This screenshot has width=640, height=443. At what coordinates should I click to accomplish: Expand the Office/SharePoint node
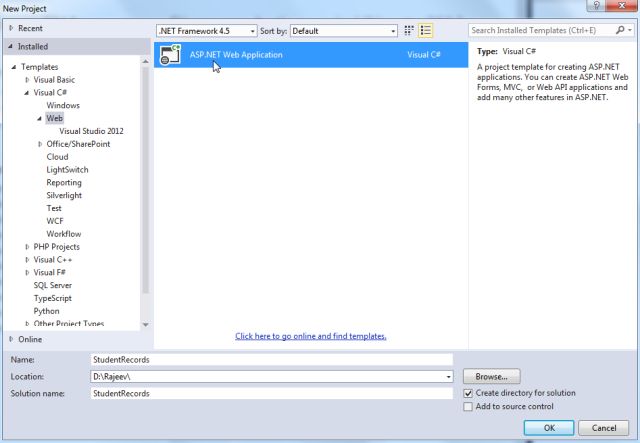[x=40, y=144]
